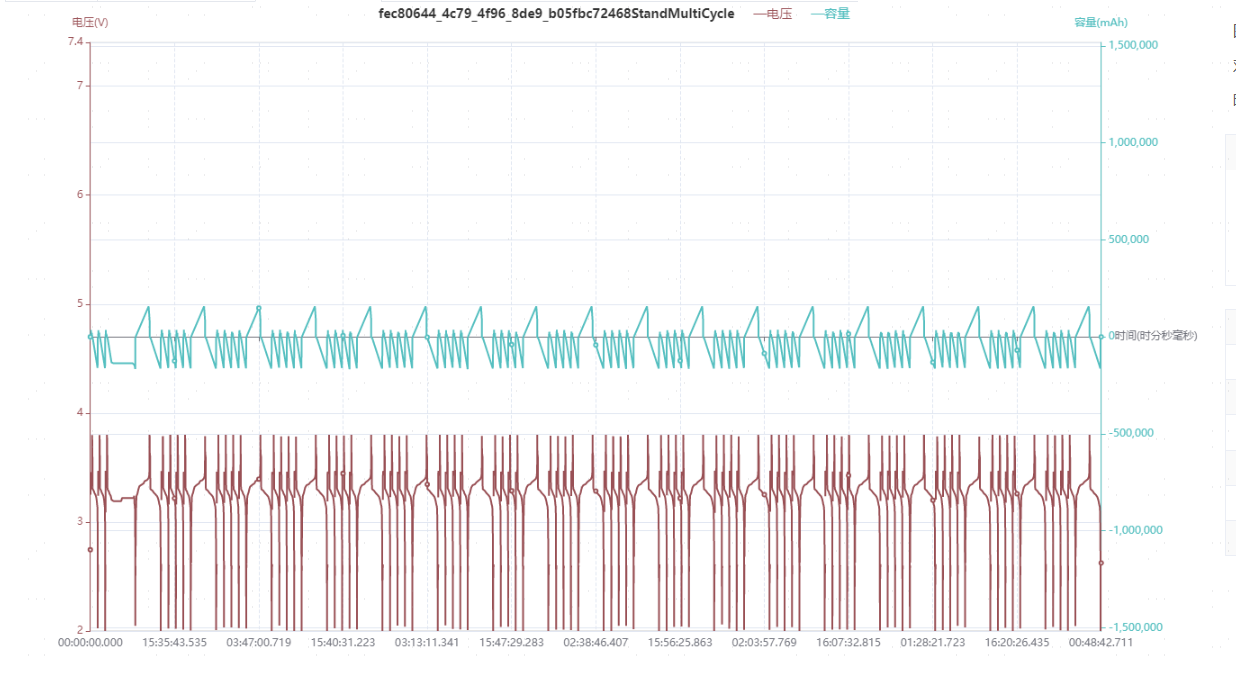Image resolution: width=1236 pixels, height=679 pixels.
Task: Click the 1,500,000 capacity axis value
Action: point(1133,45)
